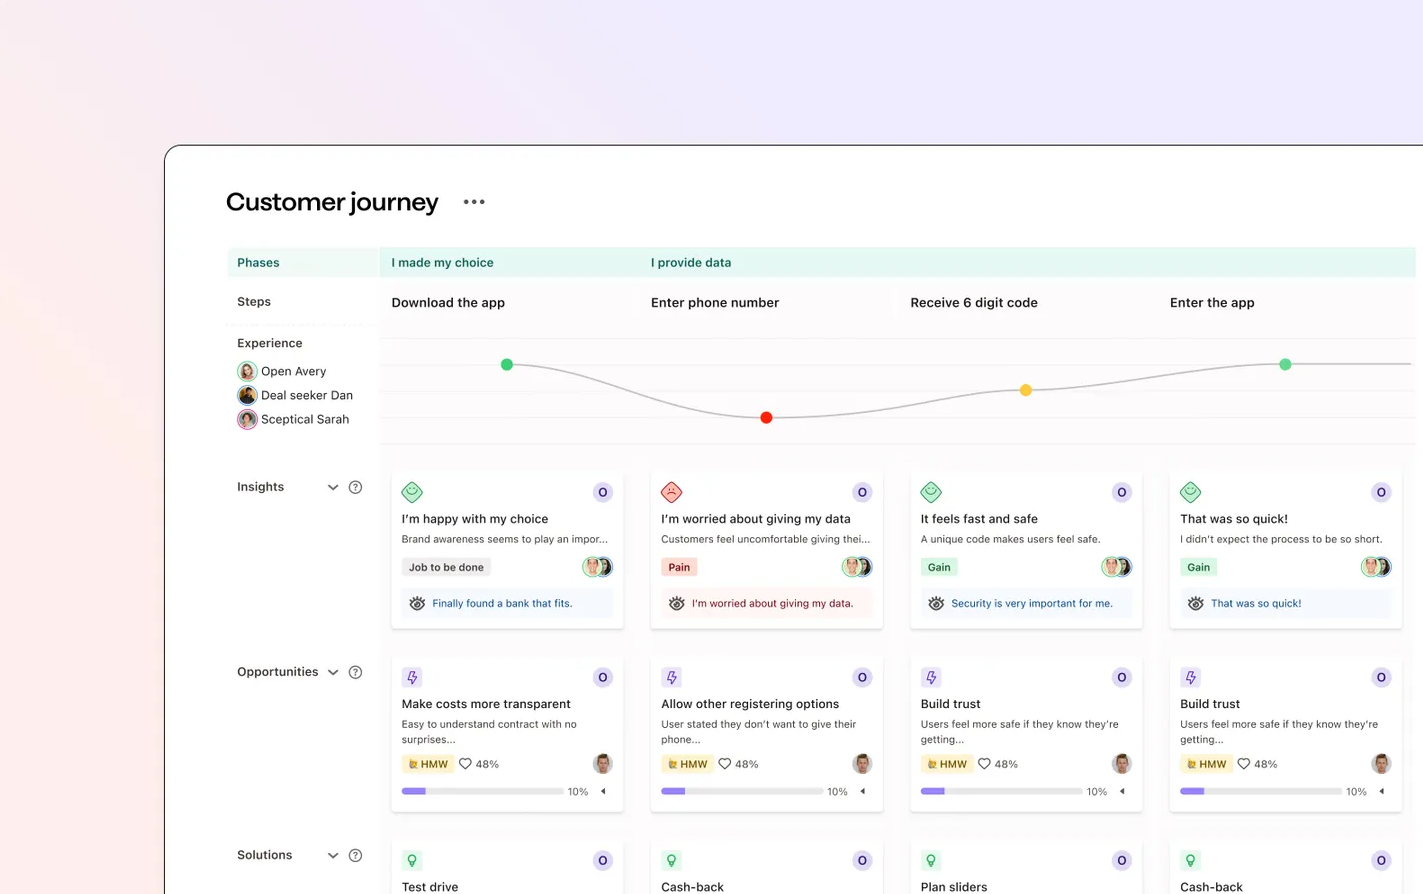This screenshot has width=1423, height=894.
Task: Click progress bar on first 'Build trust' card
Action: pos(1001,791)
